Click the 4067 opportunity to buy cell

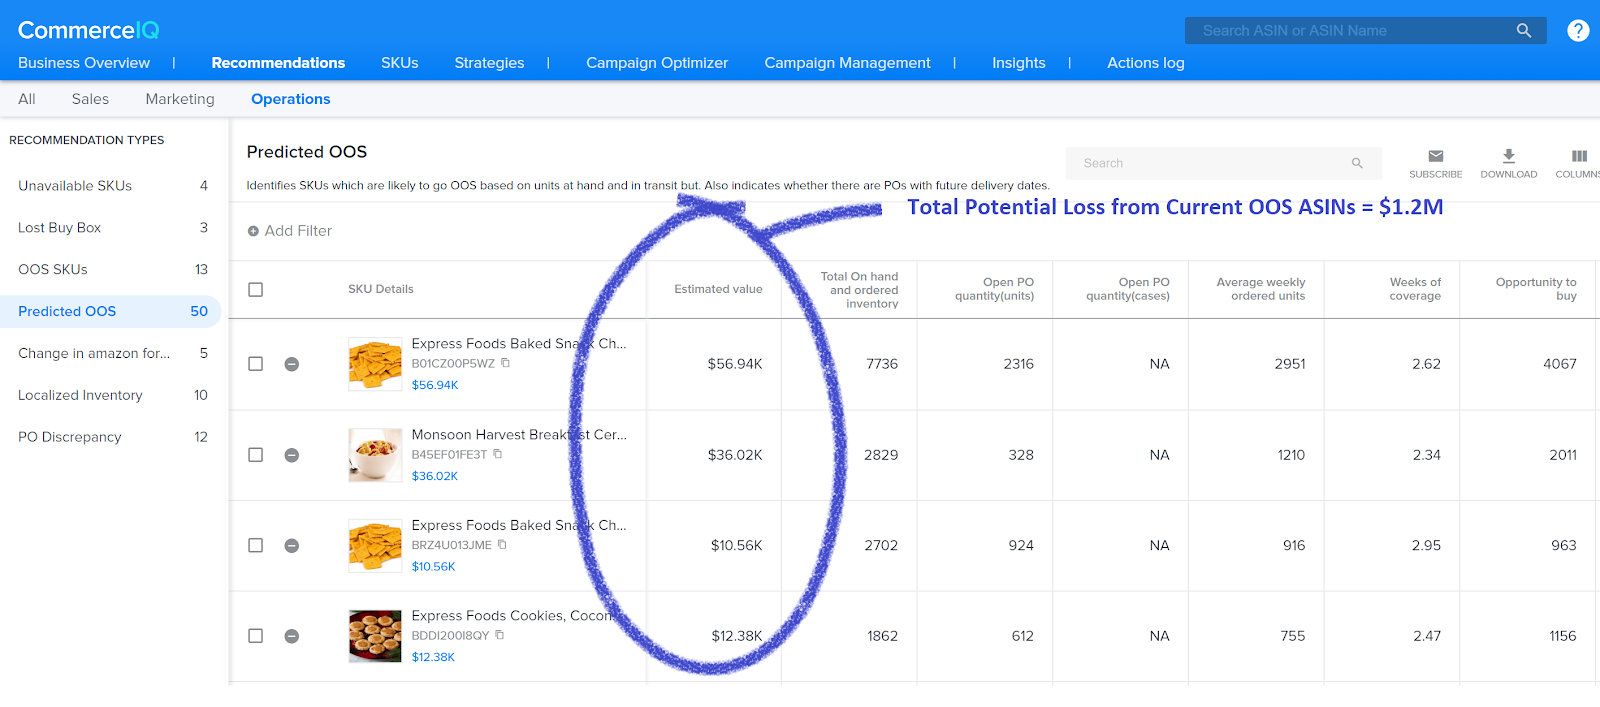pos(1560,364)
